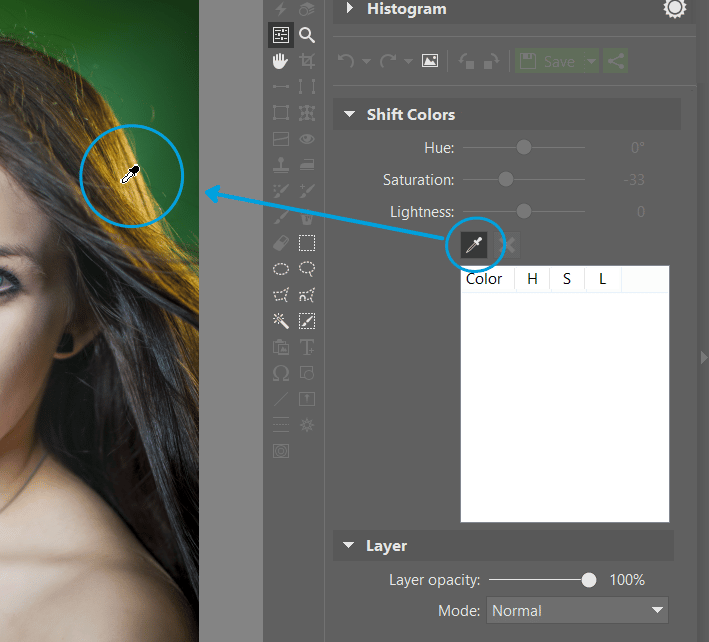This screenshot has height=642, width=709.
Task: Click the right panel collapse arrow at the window edge
Action: click(704, 357)
